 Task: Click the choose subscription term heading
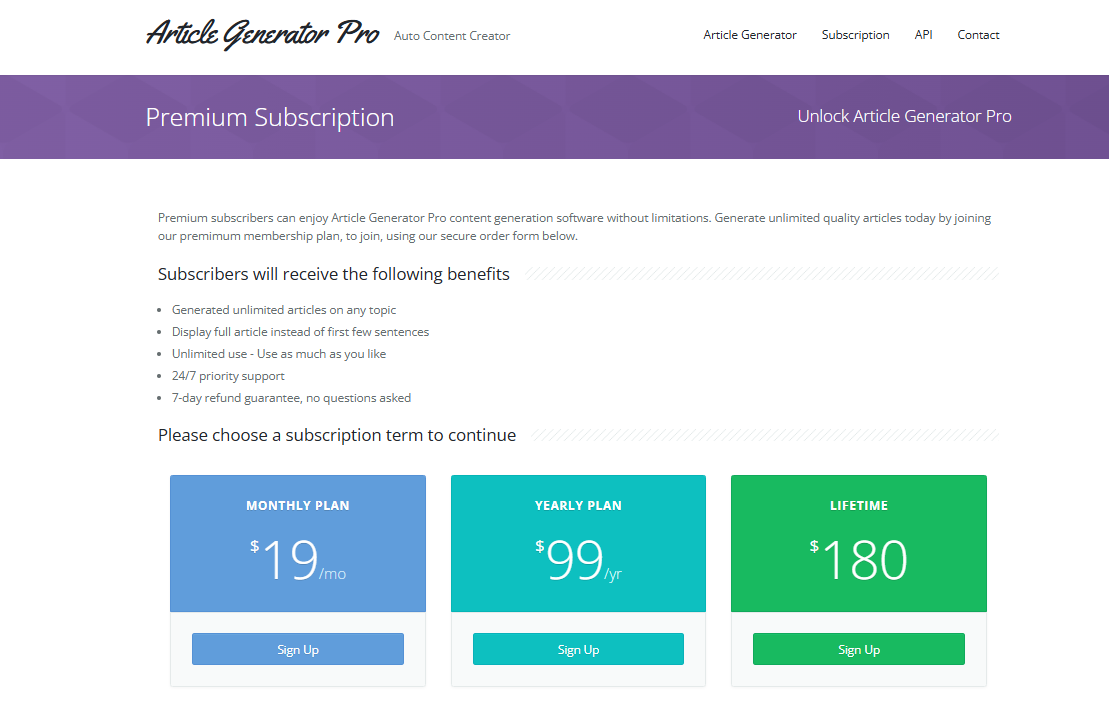pyautogui.click(x=336, y=434)
